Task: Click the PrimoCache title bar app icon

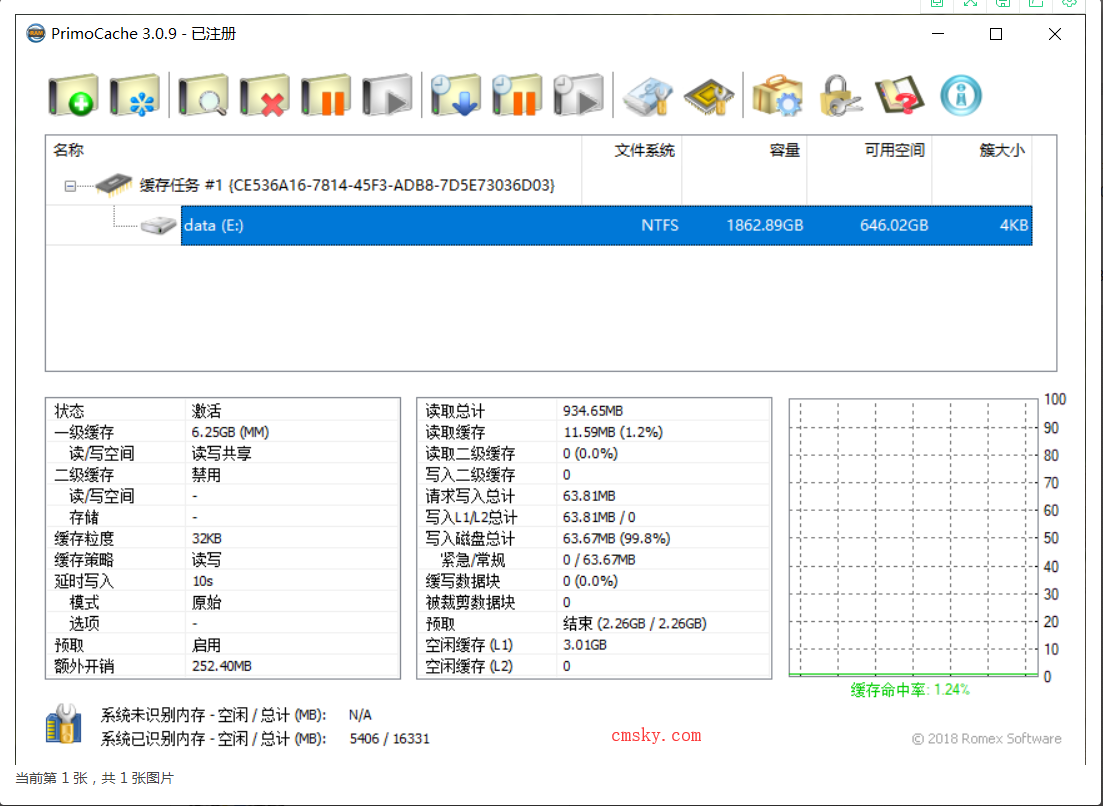Action: [36, 33]
